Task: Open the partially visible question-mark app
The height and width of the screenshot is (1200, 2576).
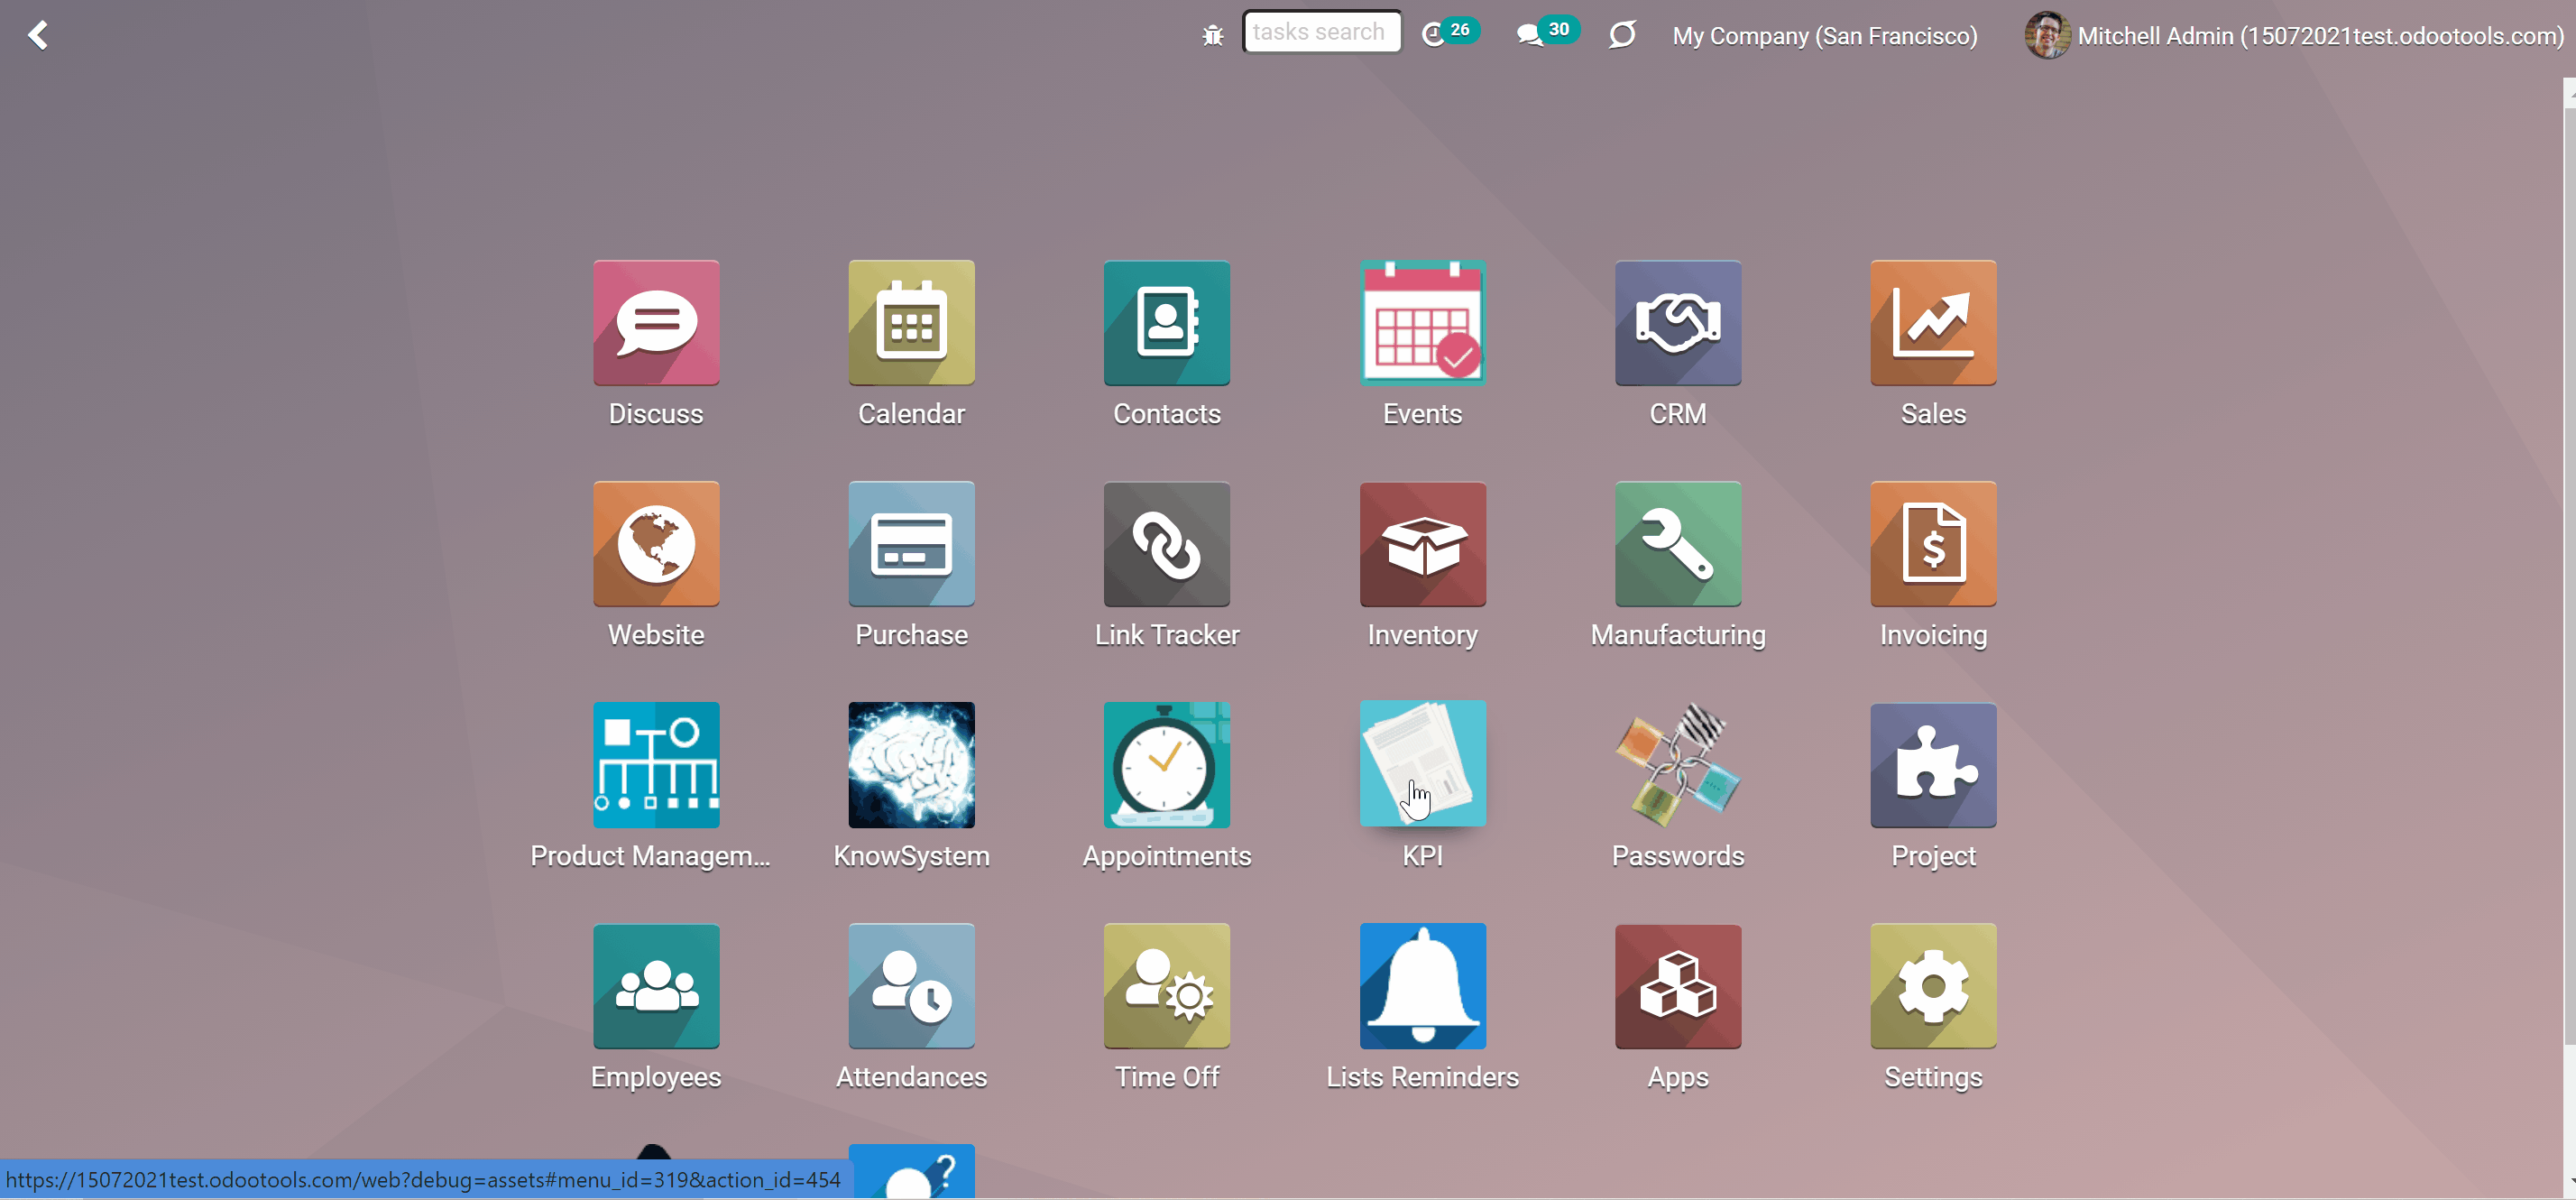Action: click(911, 1171)
